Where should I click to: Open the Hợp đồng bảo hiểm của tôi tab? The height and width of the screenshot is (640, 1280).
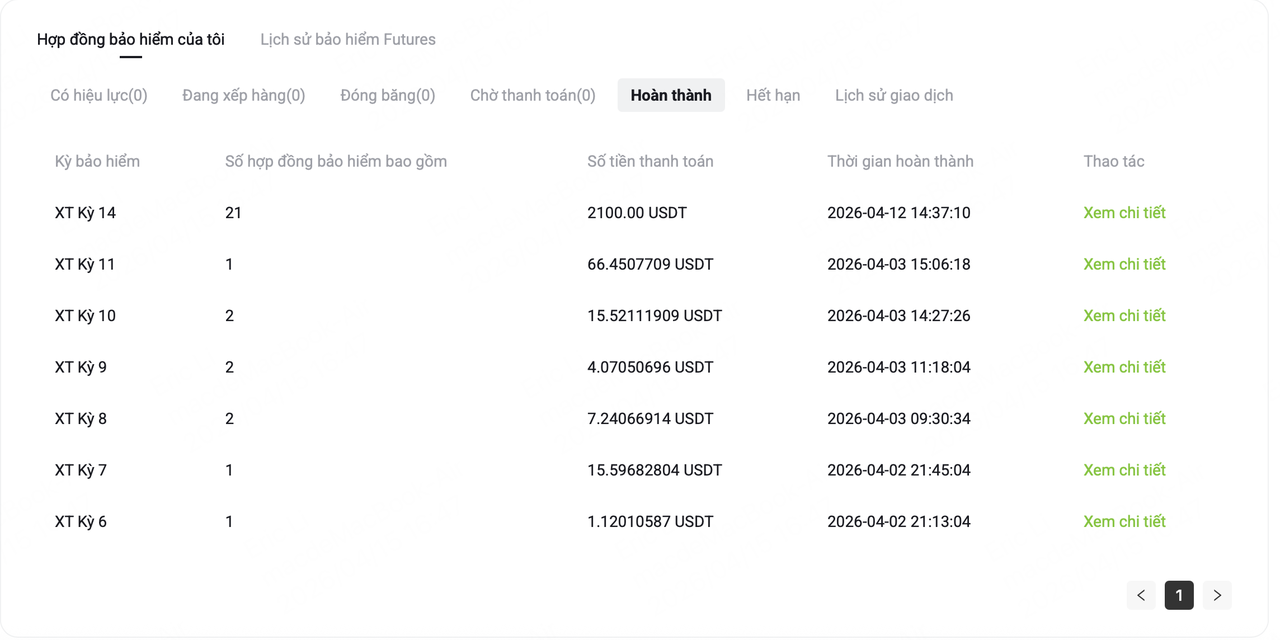click(x=131, y=40)
